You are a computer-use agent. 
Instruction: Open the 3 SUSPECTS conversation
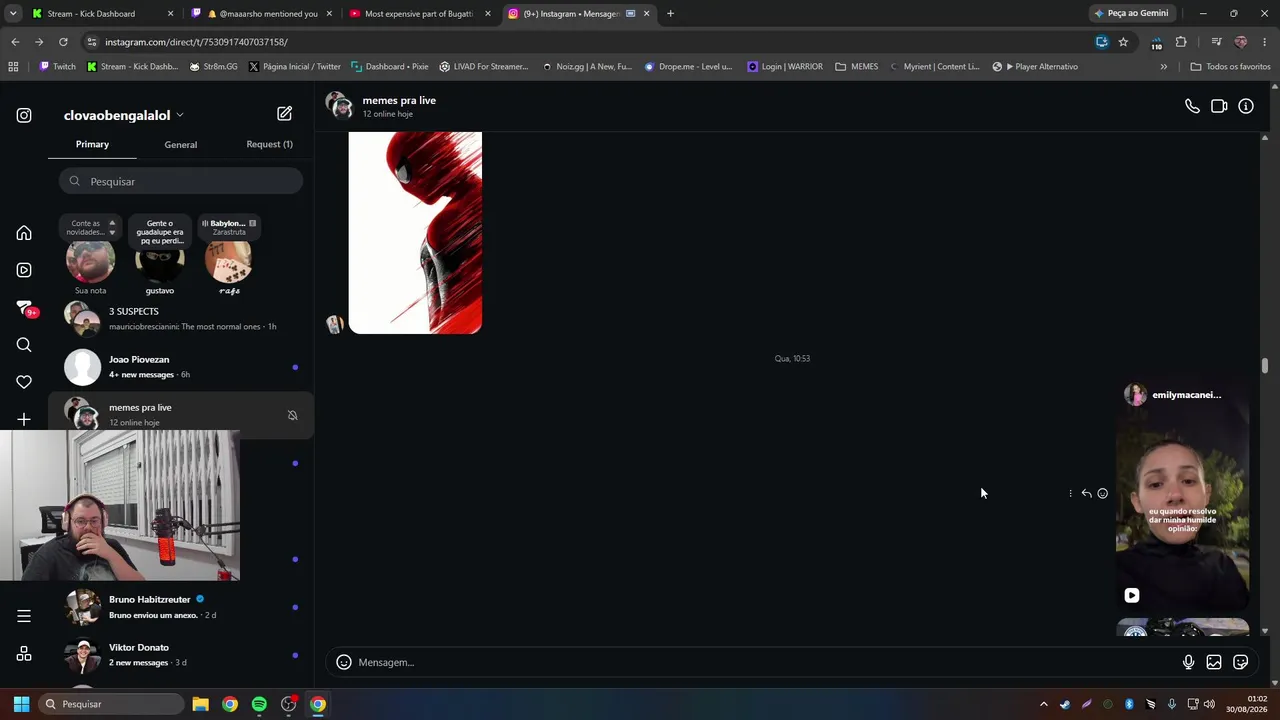pyautogui.click(x=181, y=318)
